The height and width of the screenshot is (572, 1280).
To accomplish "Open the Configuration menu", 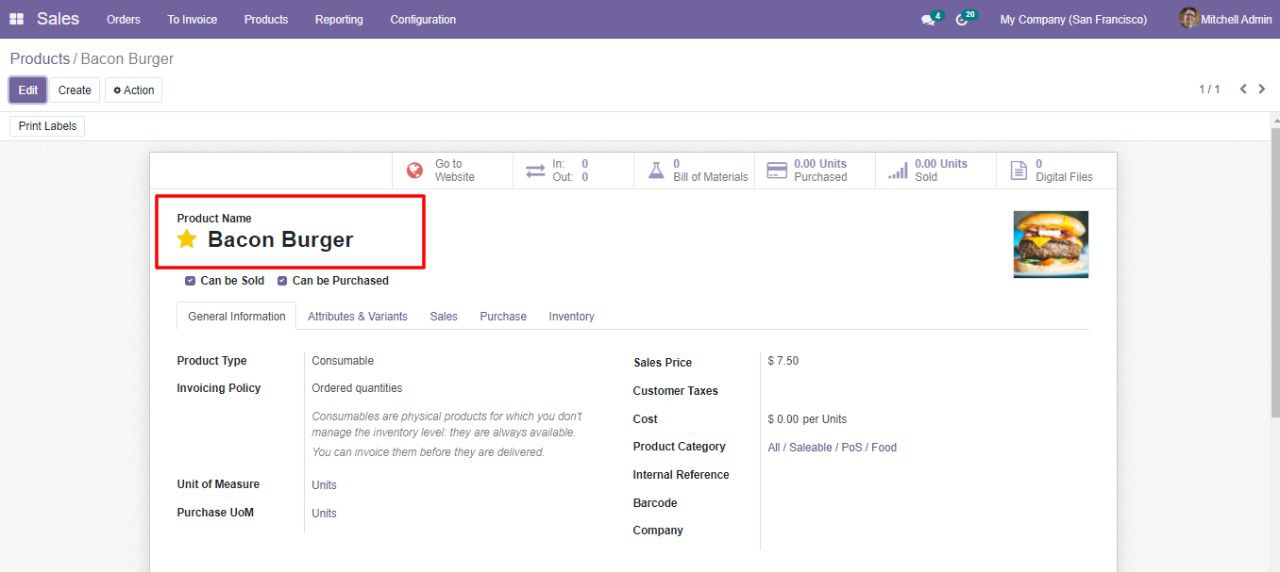I will point(423,20).
